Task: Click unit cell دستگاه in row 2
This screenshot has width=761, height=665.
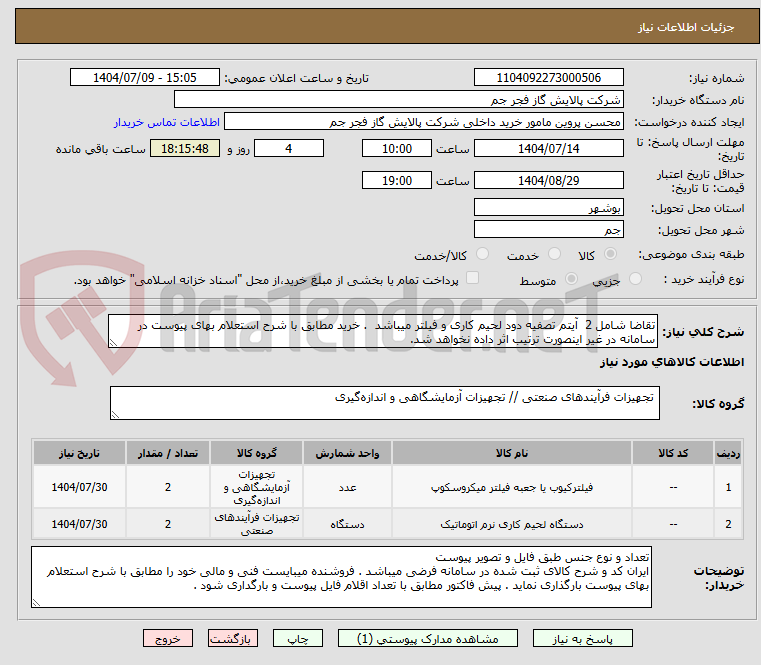Action: (x=347, y=524)
